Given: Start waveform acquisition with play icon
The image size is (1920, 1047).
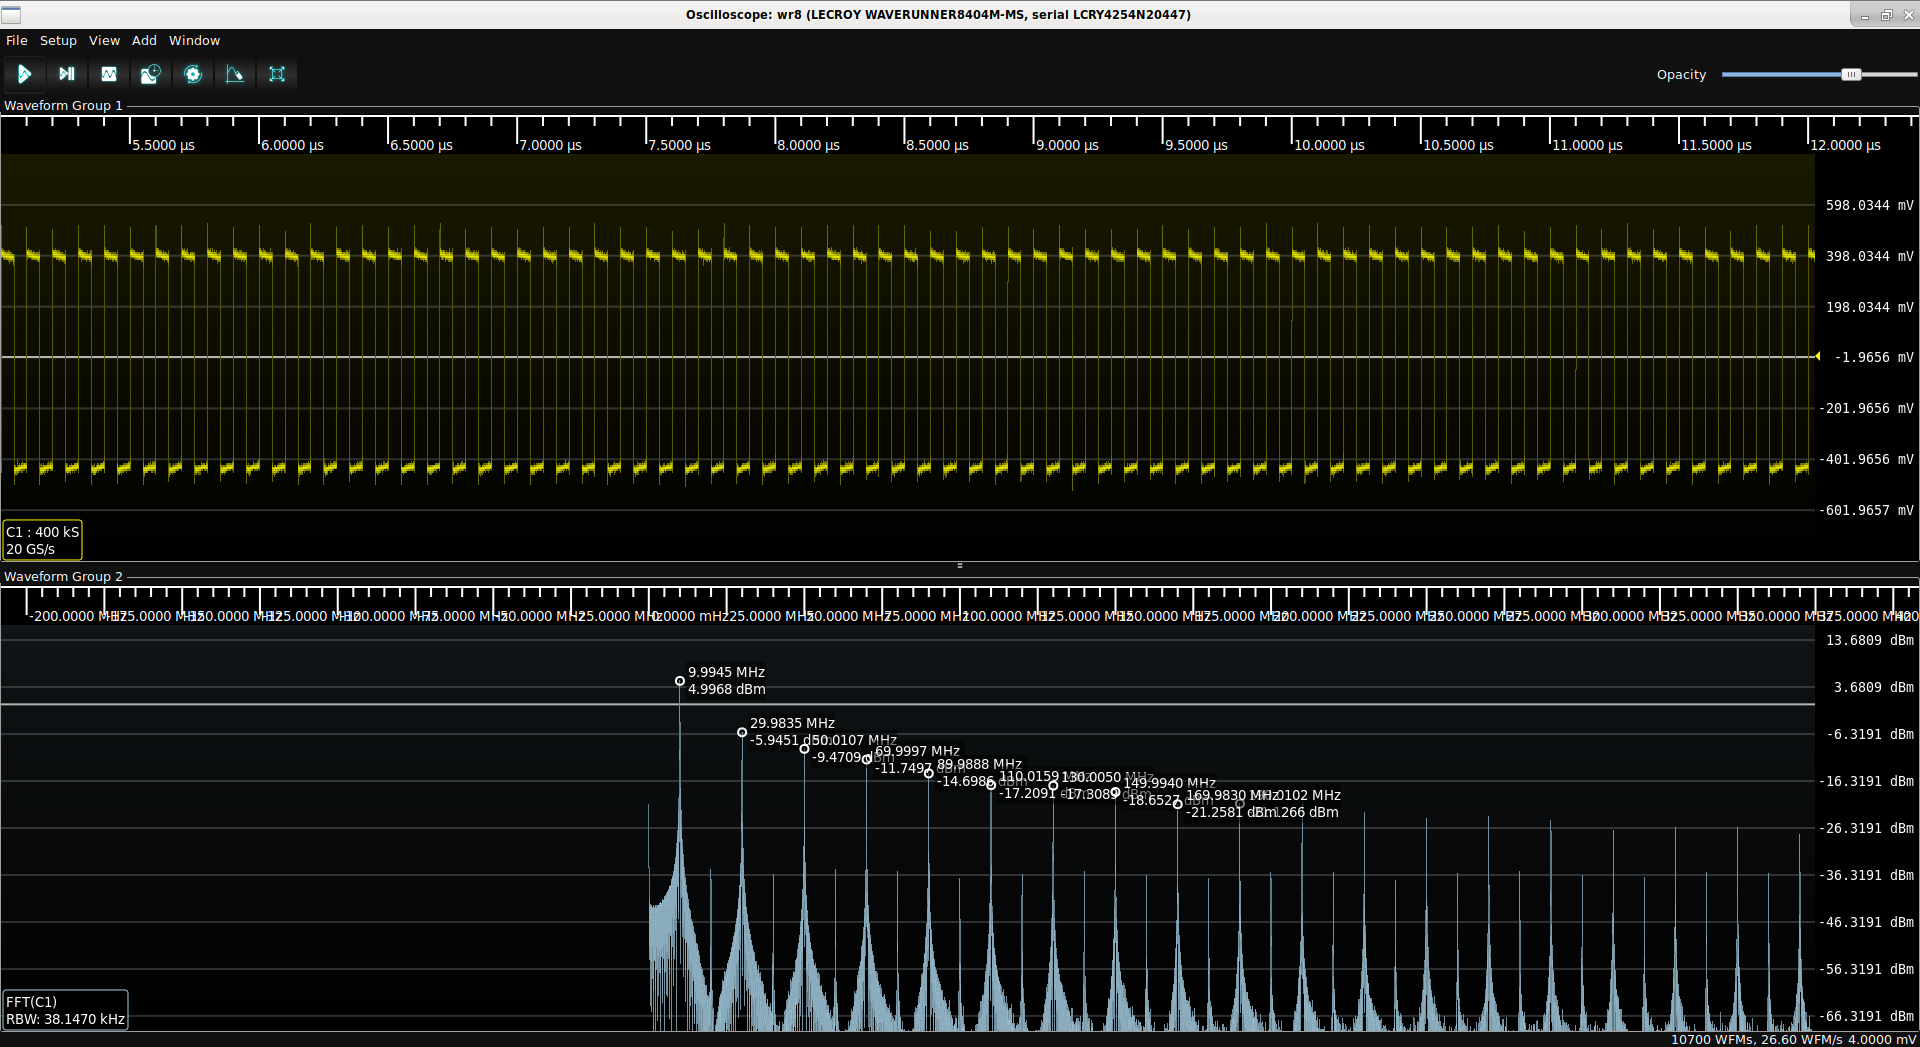Looking at the screenshot, I should click(24, 74).
